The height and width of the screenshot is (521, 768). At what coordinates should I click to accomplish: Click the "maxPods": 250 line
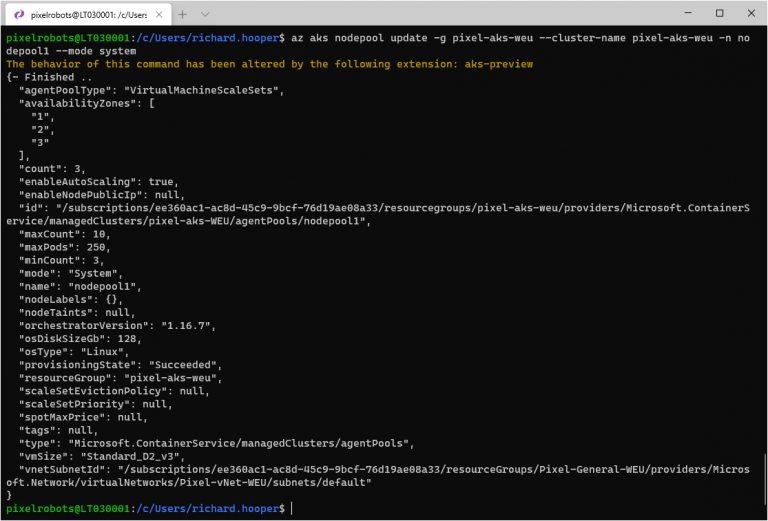[x=65, y=247]
